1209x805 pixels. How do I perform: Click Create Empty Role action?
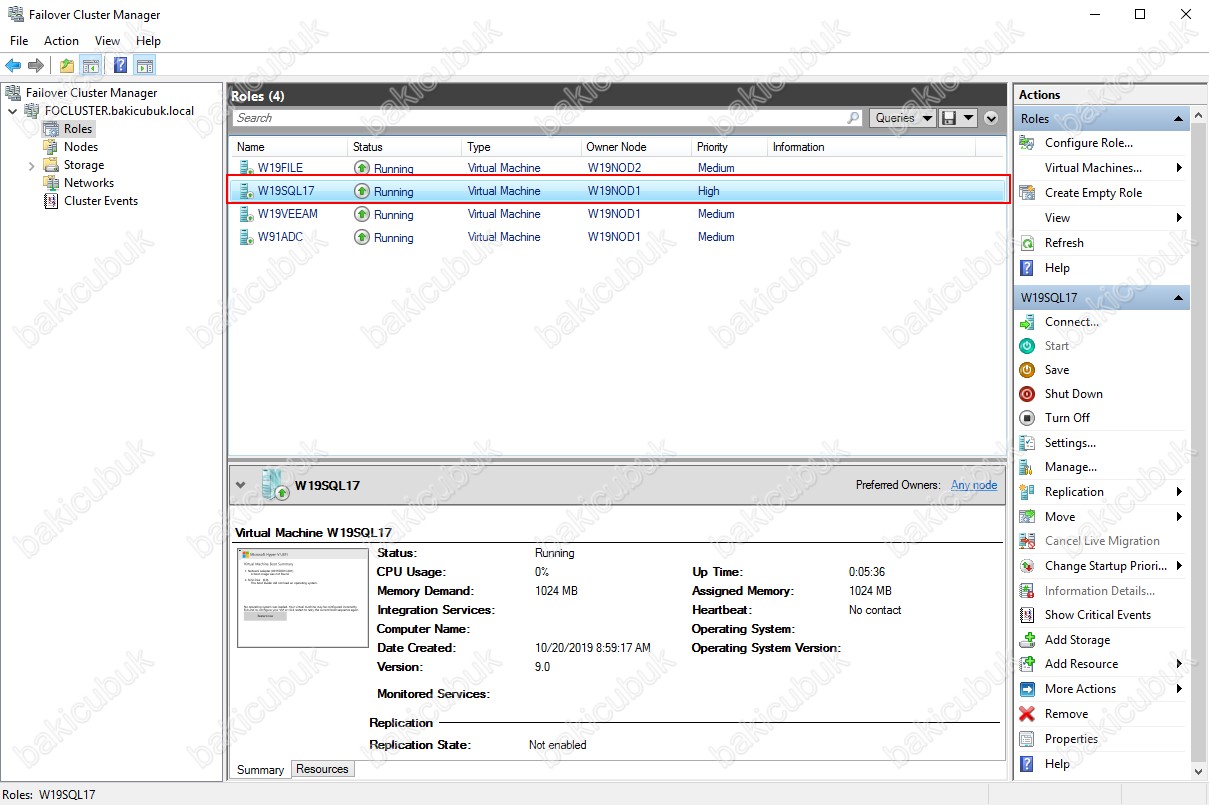coord(1093,193)
